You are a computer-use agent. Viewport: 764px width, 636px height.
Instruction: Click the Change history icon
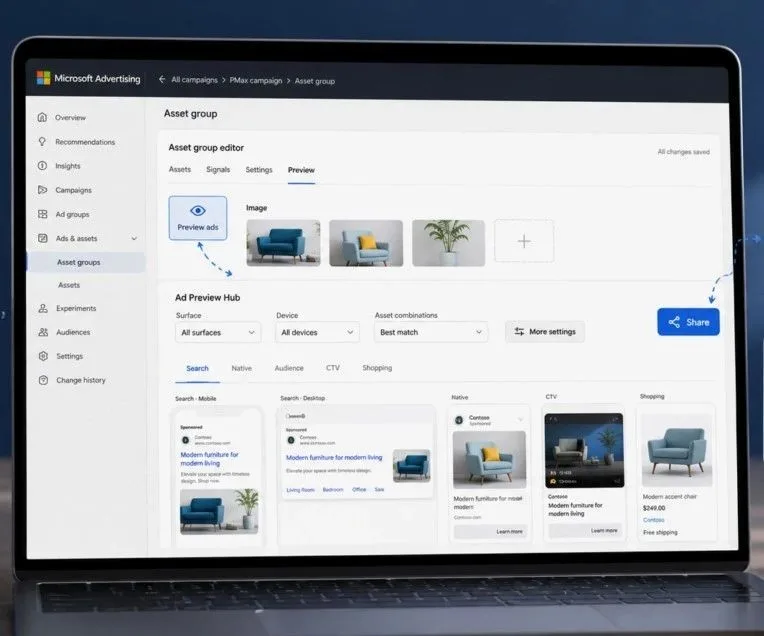tap(43, 380)
